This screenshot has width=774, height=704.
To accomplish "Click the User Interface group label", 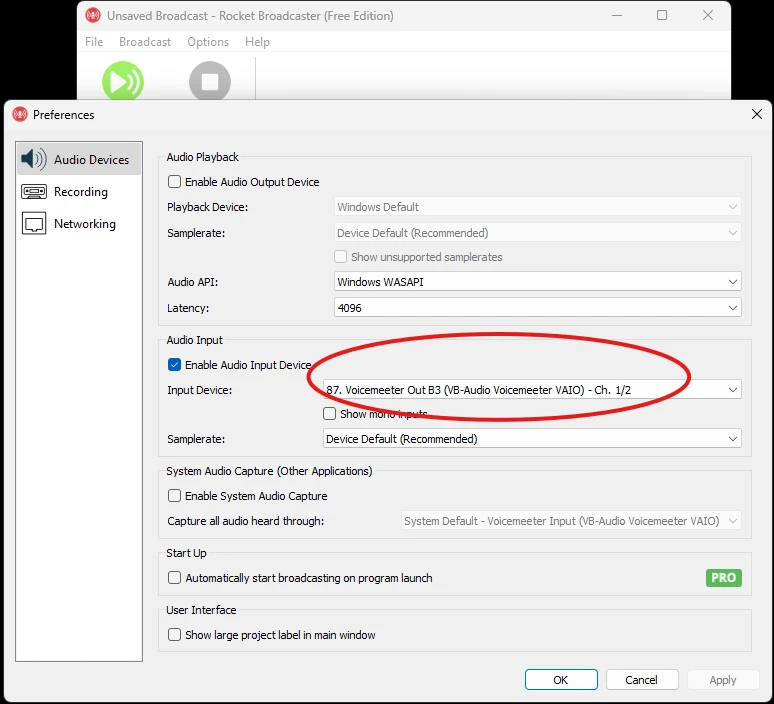I will tap(201, 610).
